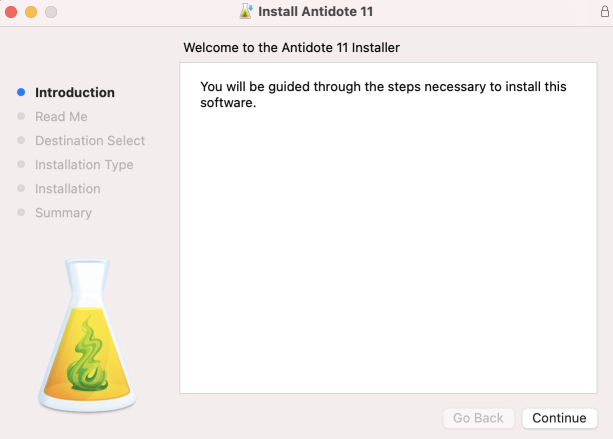The height and width of the screenshot is (439, 613).
Task: Open the Installation Type step
Action: (x=84, y=165)
